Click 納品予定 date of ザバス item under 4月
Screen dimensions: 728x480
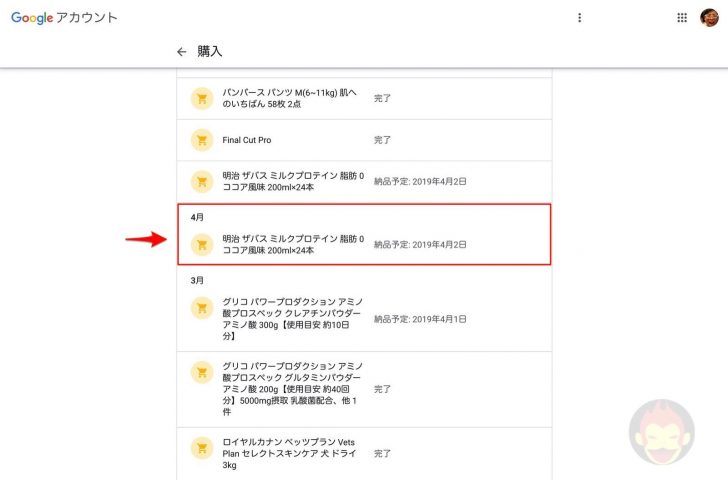tap(420, 245)
